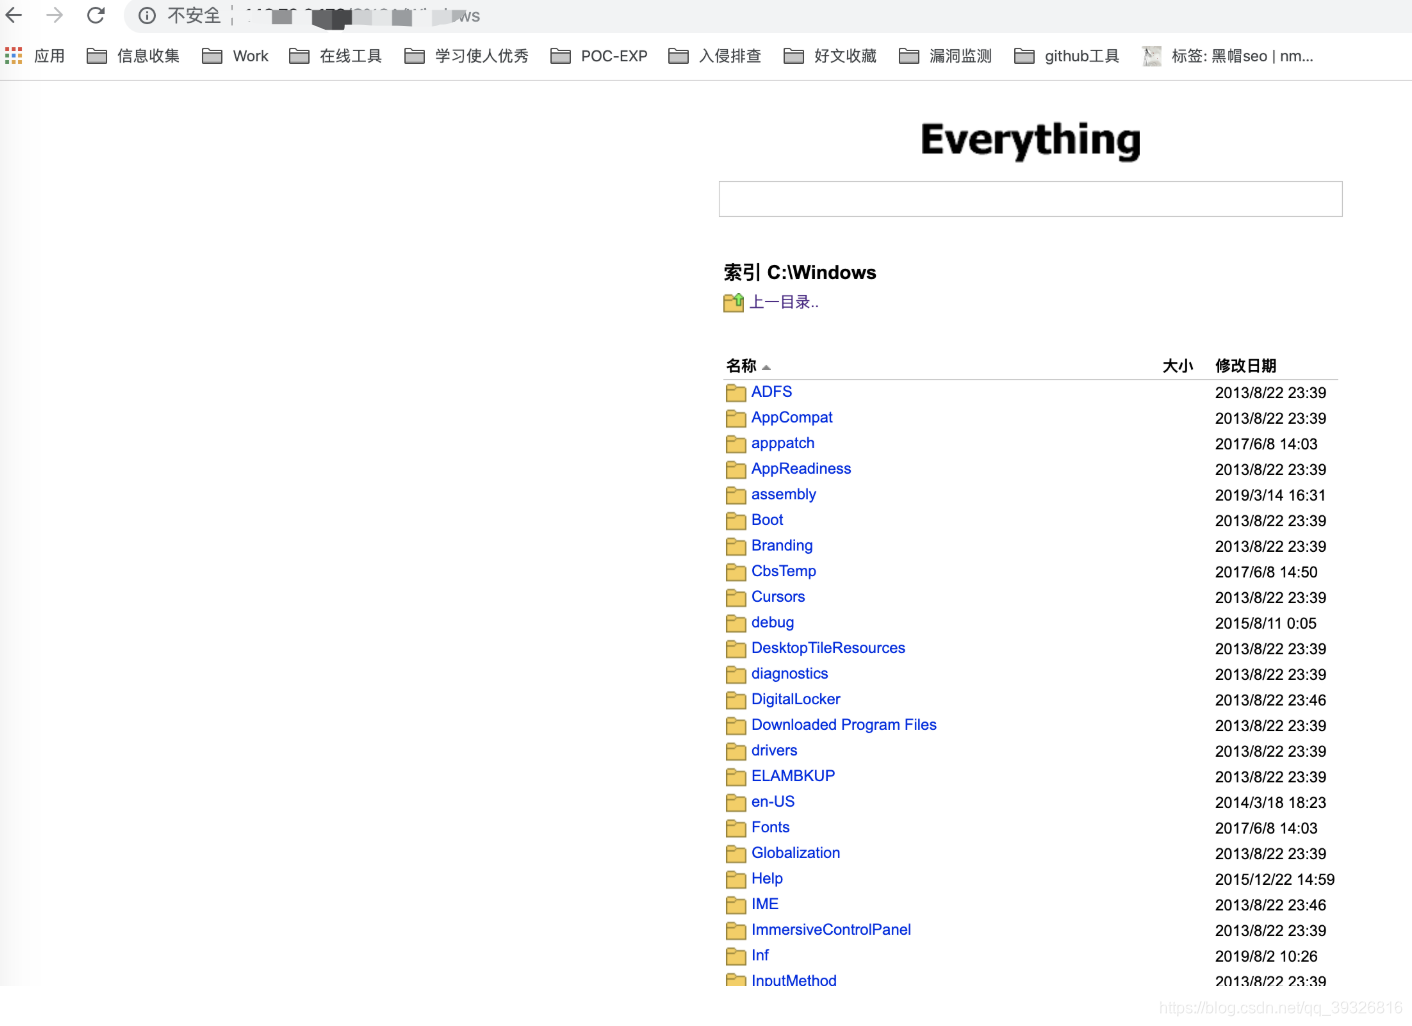Reload the page with the refresh icon

pos(96,15)
